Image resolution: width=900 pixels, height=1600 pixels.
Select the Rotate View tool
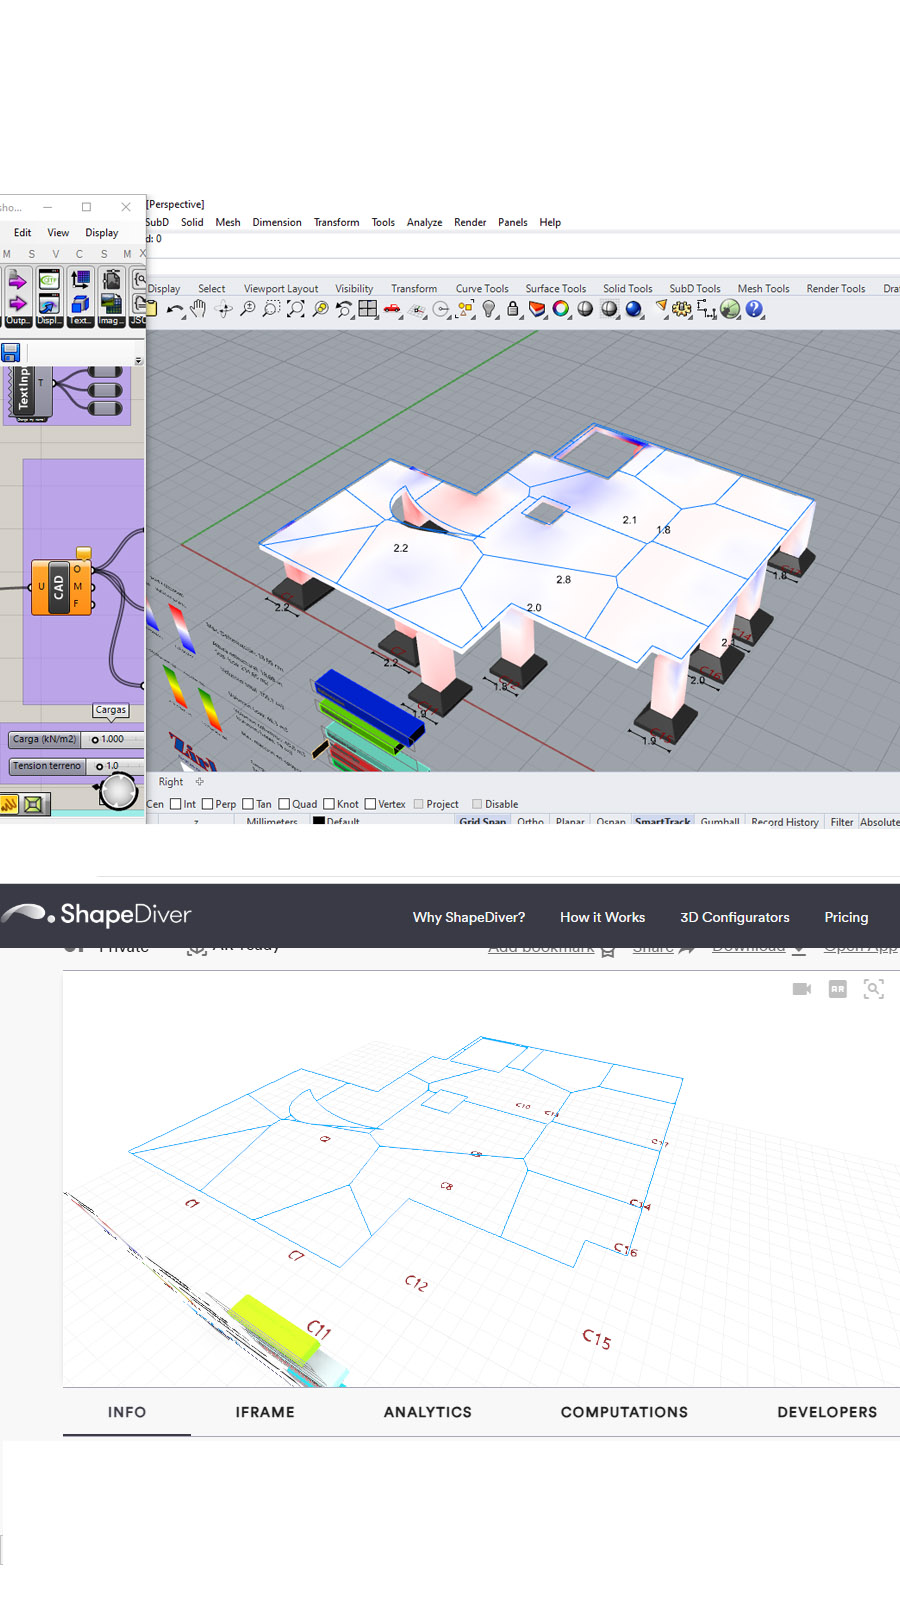(x=224, y=310)
